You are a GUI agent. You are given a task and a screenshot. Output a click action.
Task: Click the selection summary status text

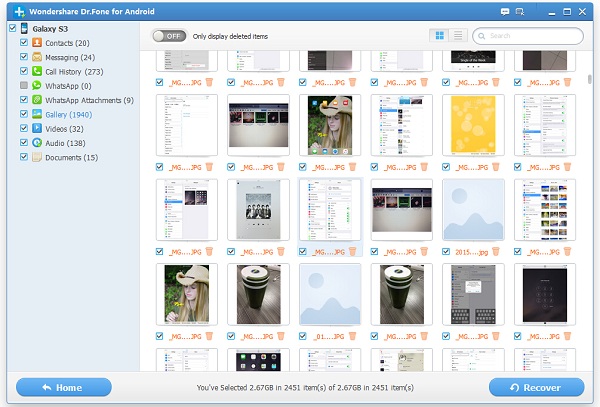(x=305, y=387)
